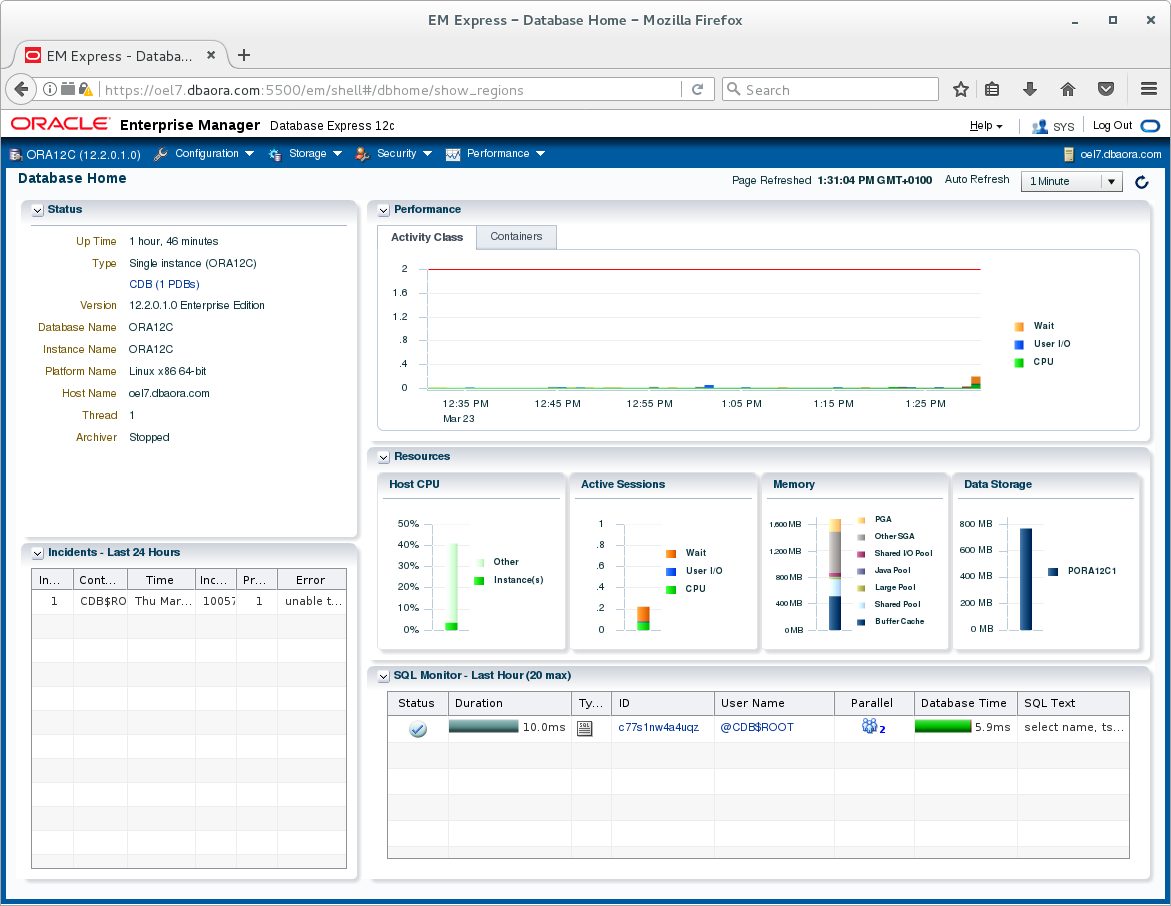The width and height of the screenshot is (1171, 906).
Task: Click the SQL text 'select name, ts...' cell
Action: (1073, 727)
